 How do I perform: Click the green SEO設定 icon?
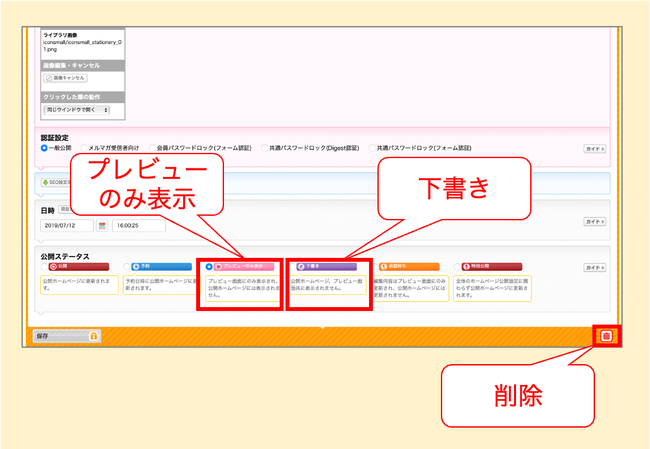click(x=44, y=182)
